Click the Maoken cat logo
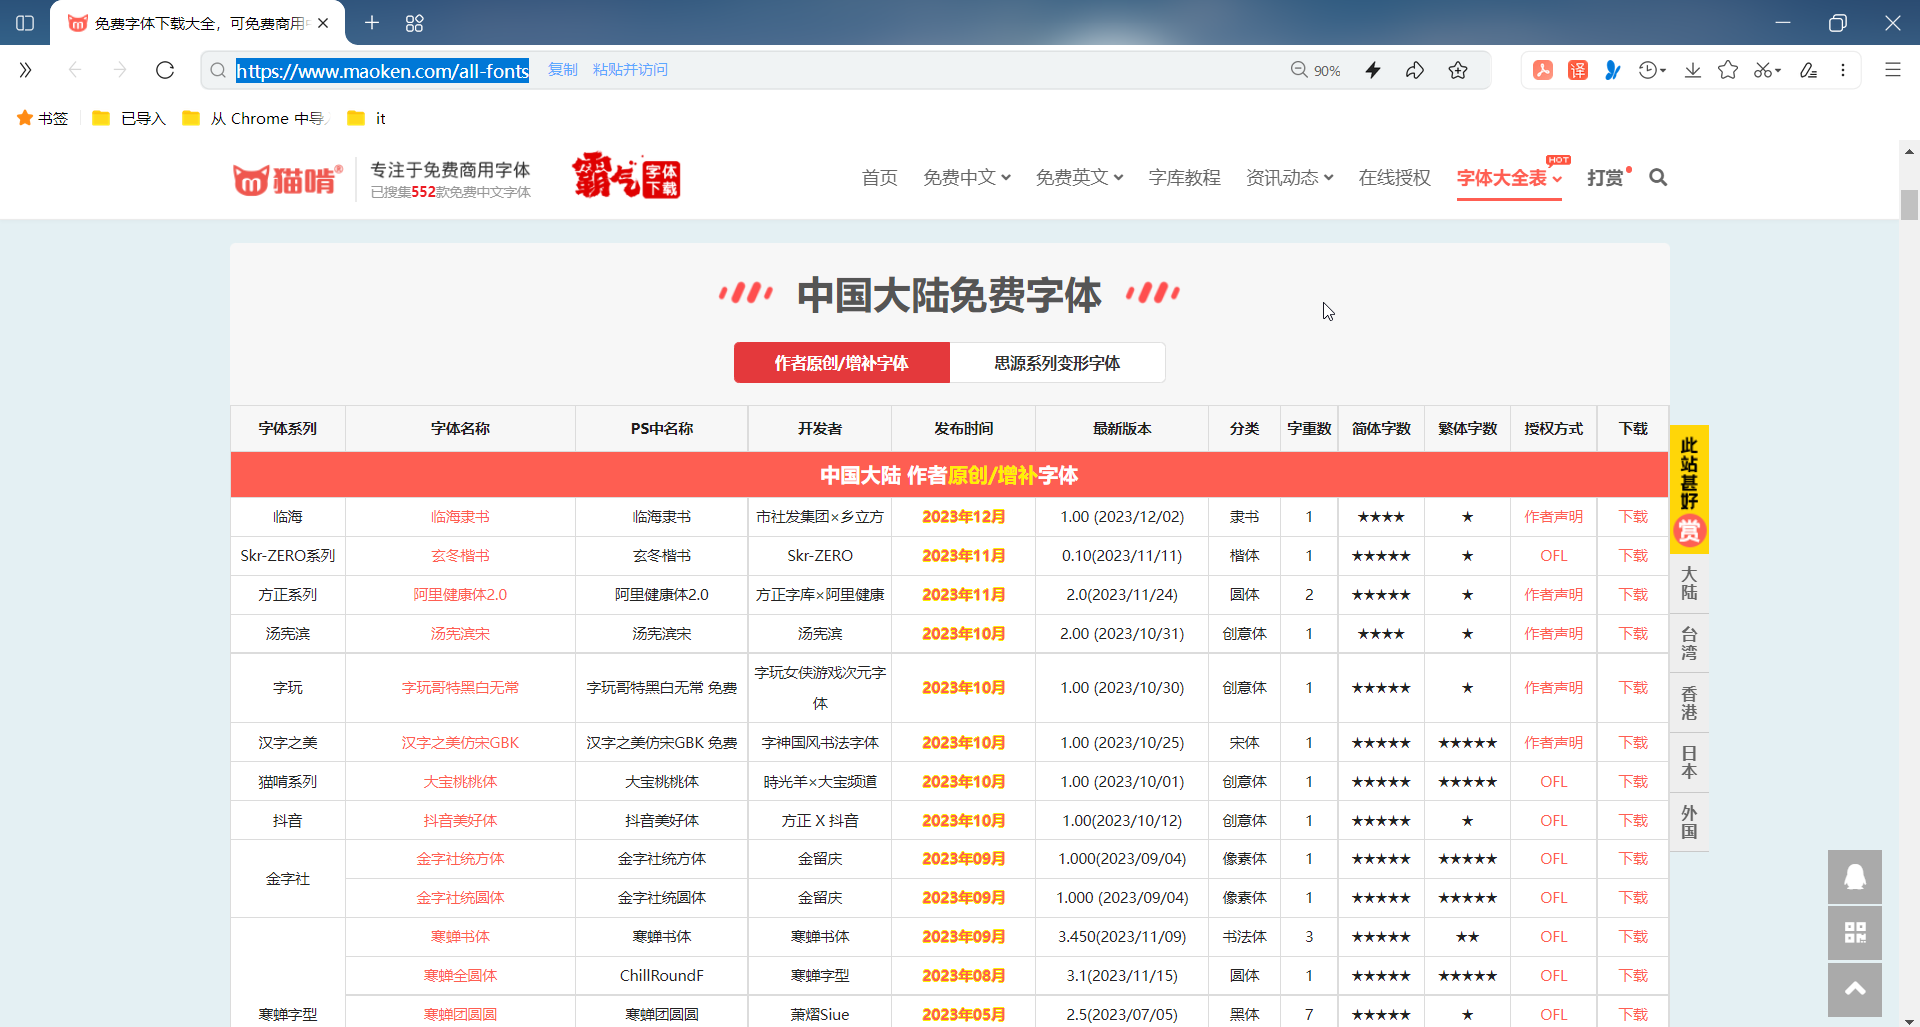 288,179
